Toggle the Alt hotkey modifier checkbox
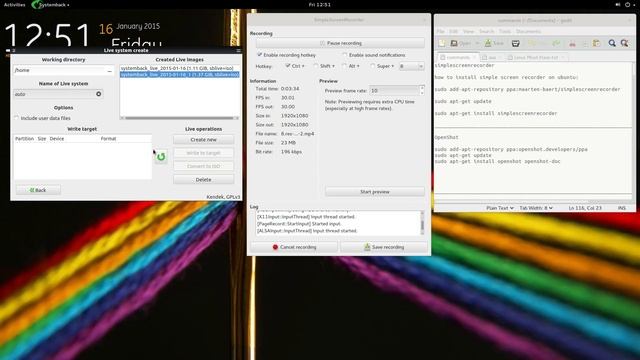640x360 pixels. click(344, 66)
